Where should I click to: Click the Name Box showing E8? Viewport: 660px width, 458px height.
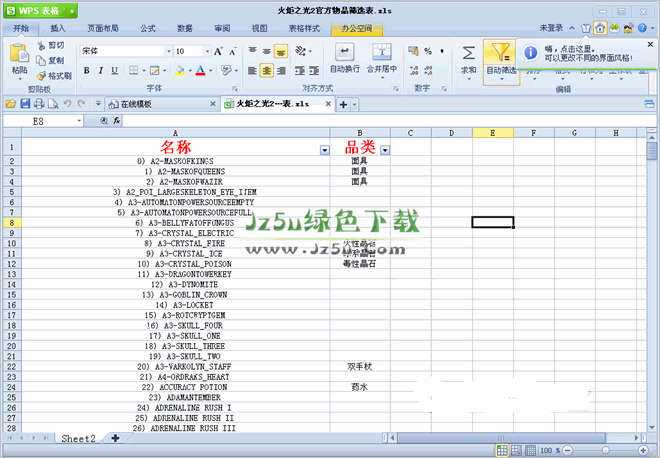[x=38, y=121]
